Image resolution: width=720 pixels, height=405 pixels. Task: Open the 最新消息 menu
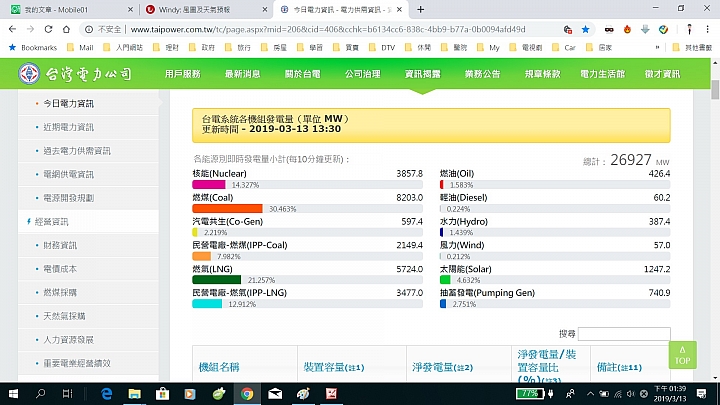point(242,74)
